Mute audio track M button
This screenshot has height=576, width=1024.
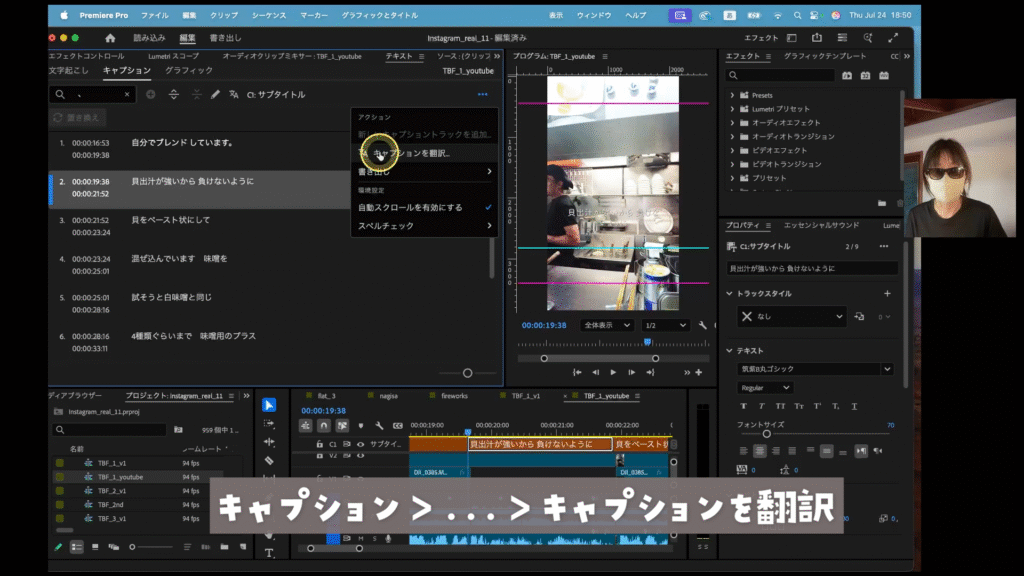coord(360,539)
